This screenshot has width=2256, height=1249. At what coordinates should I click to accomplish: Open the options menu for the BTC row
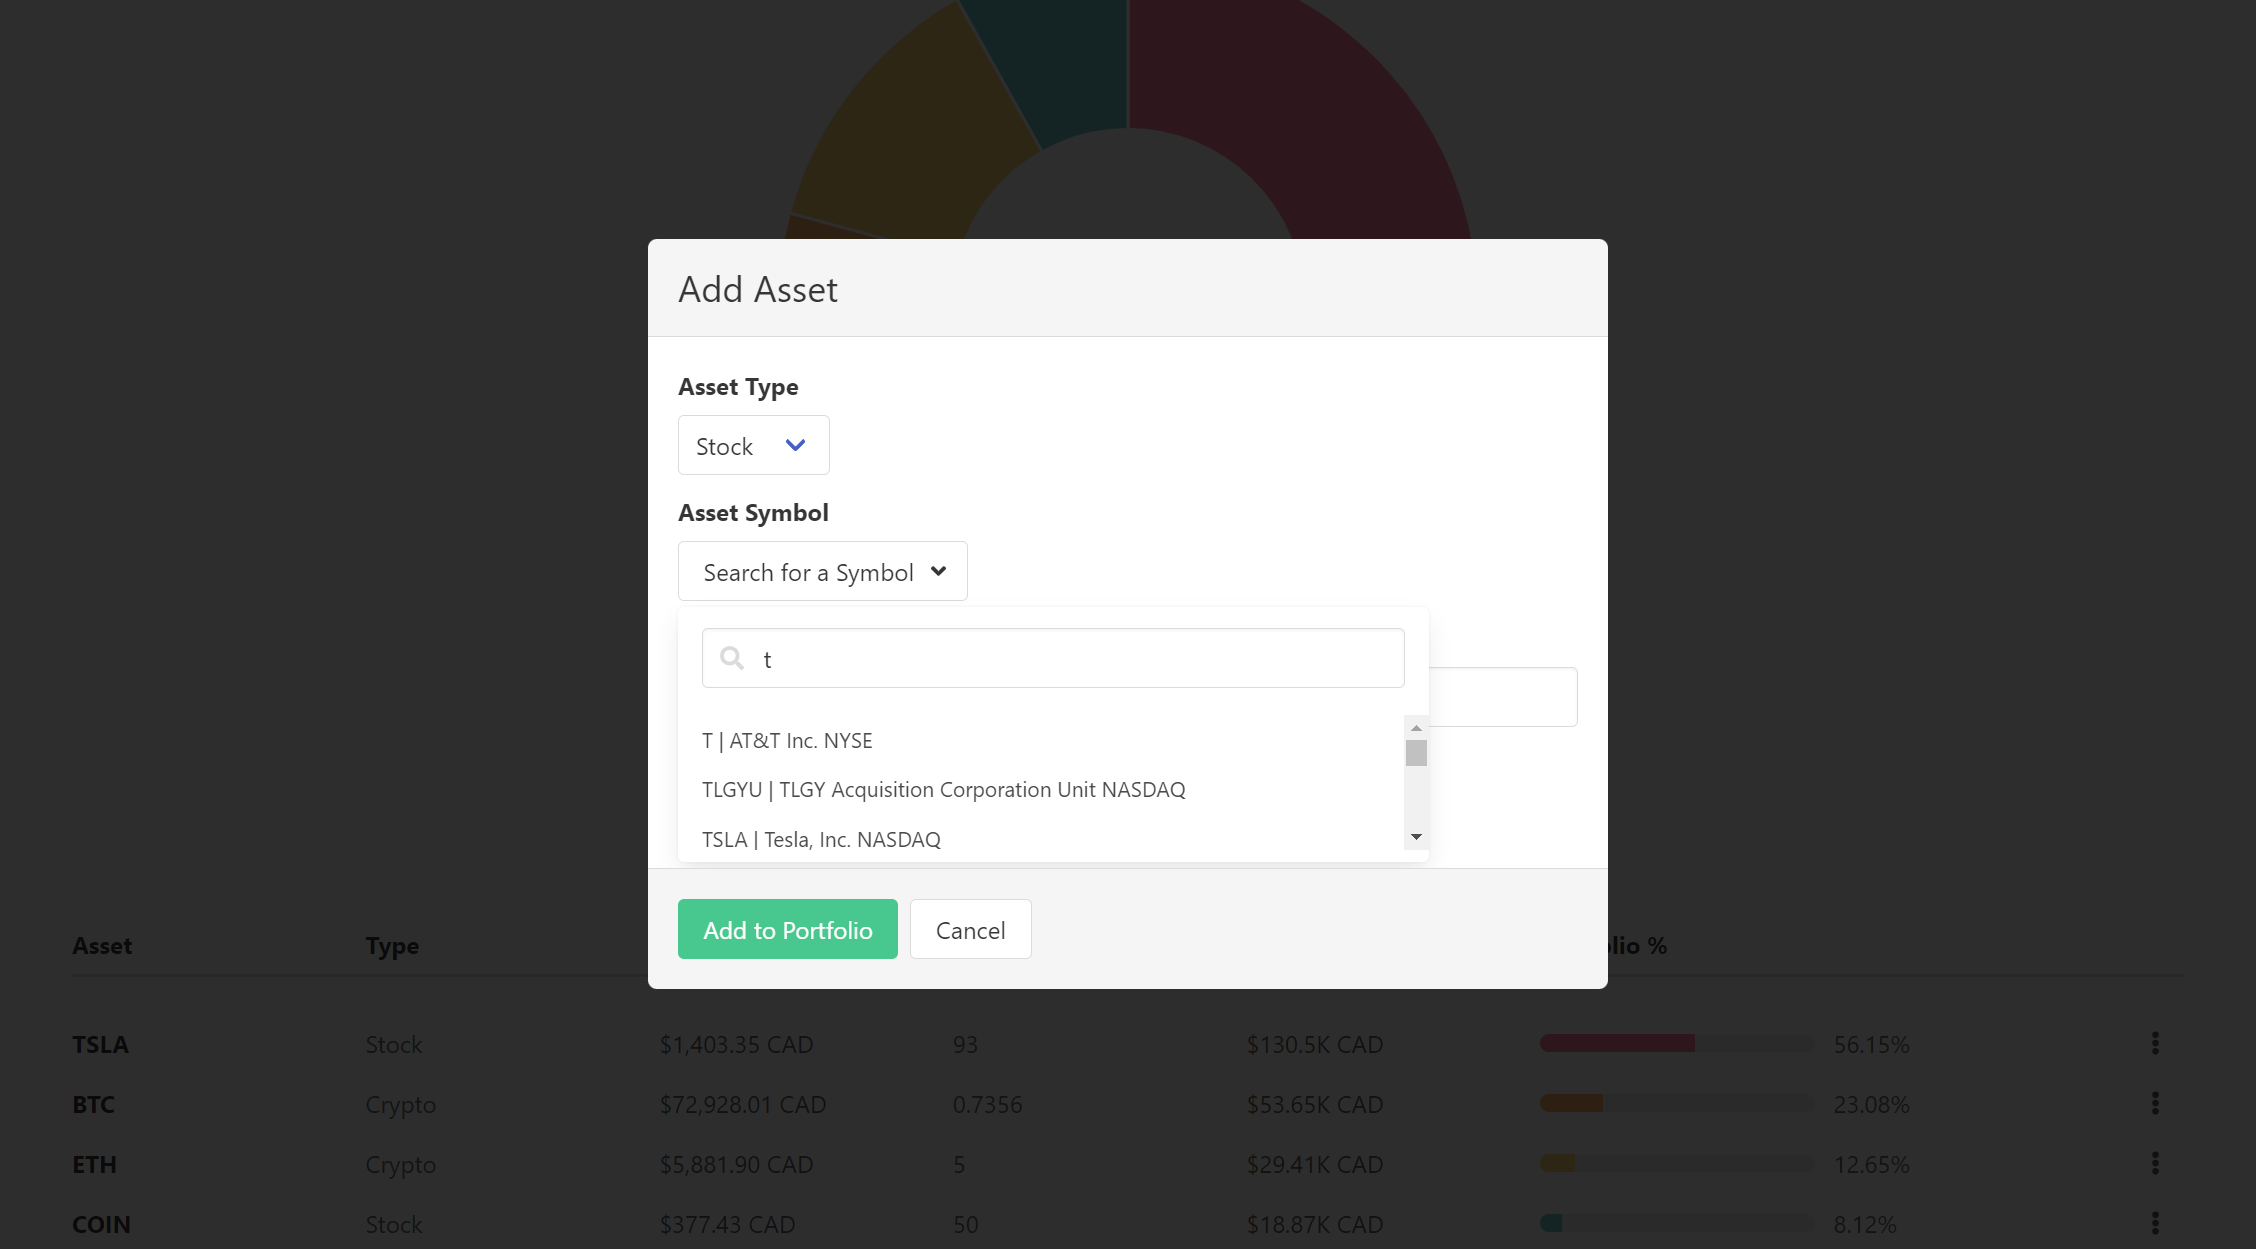pyautogui.click(x=2153, y=1103)
